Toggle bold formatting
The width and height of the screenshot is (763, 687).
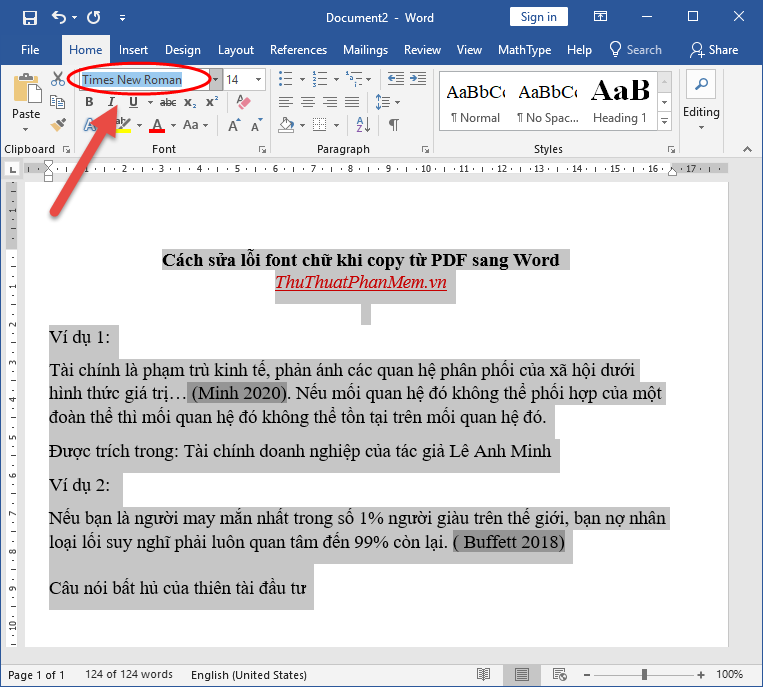click(x=89, y=102)
